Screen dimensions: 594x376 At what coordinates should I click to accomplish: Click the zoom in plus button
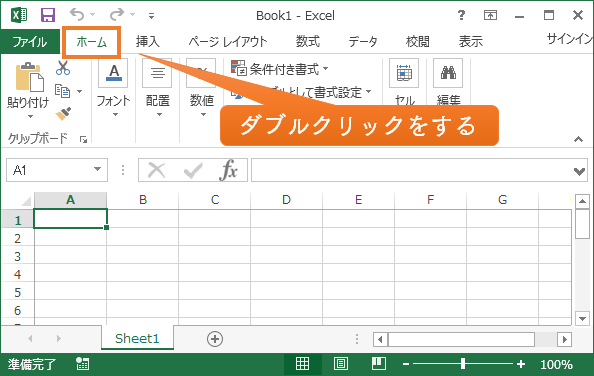(x=521, y=364)
